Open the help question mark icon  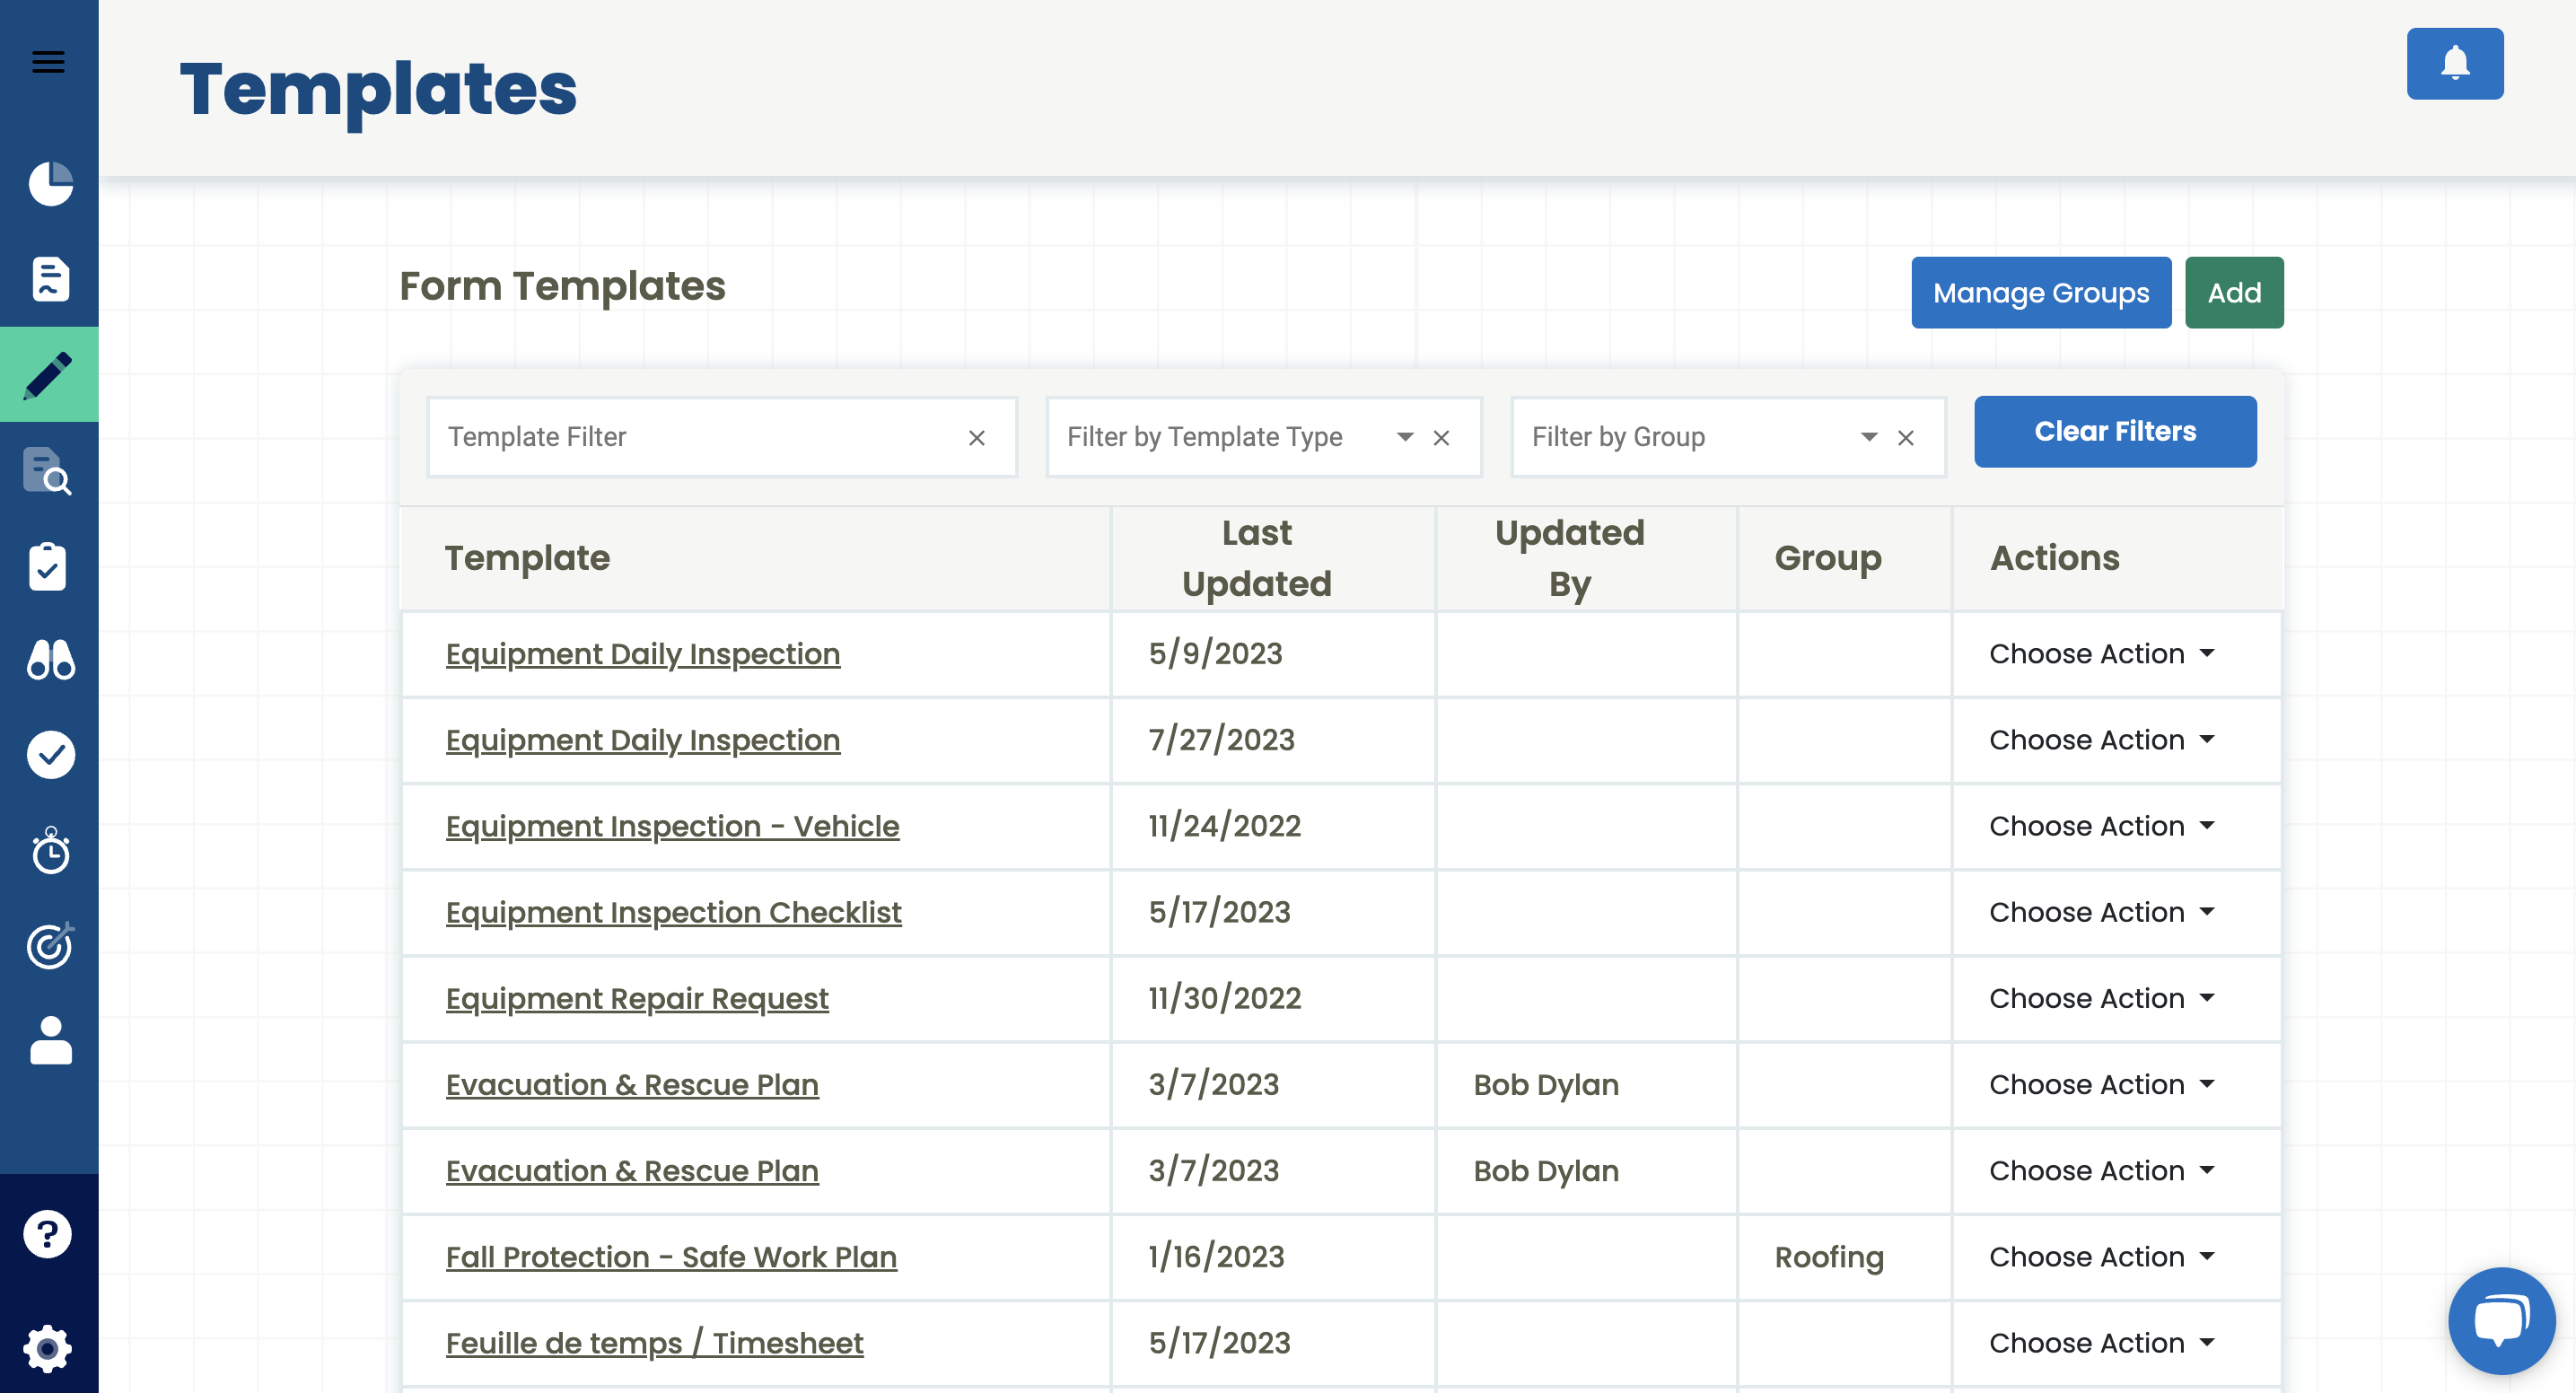[48, 1234]
